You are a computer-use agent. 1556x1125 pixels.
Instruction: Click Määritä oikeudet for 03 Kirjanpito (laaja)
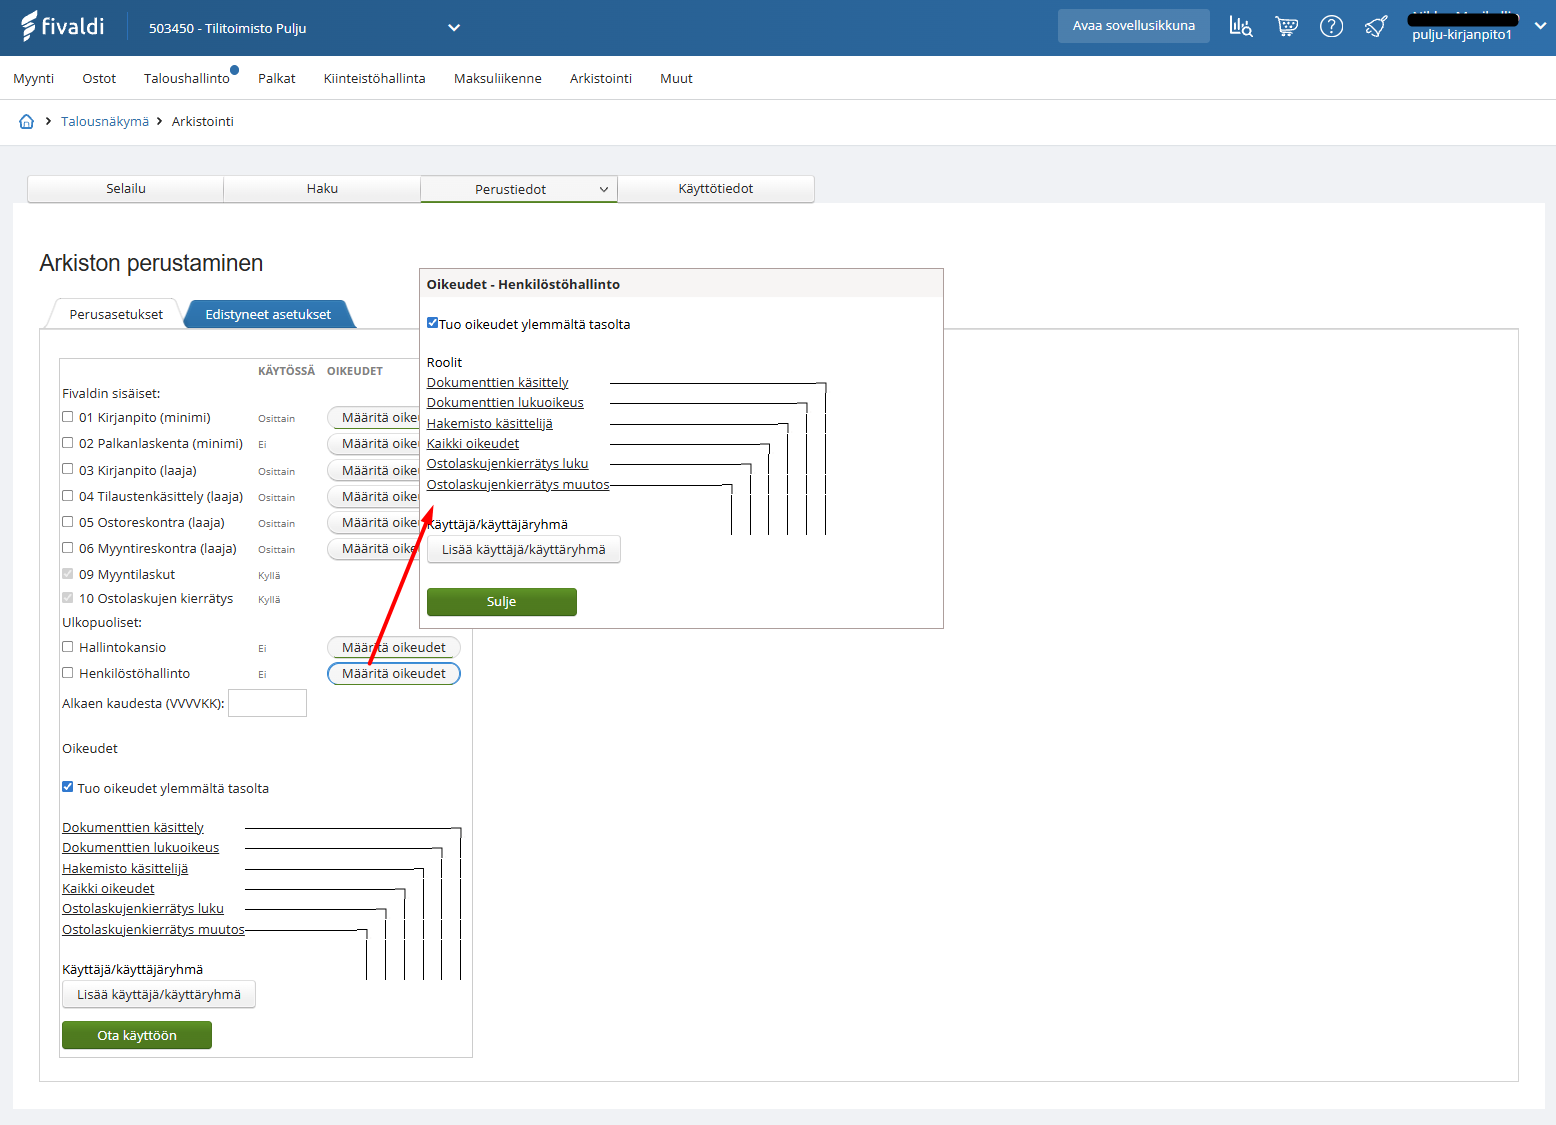click(x=374, y=471)
